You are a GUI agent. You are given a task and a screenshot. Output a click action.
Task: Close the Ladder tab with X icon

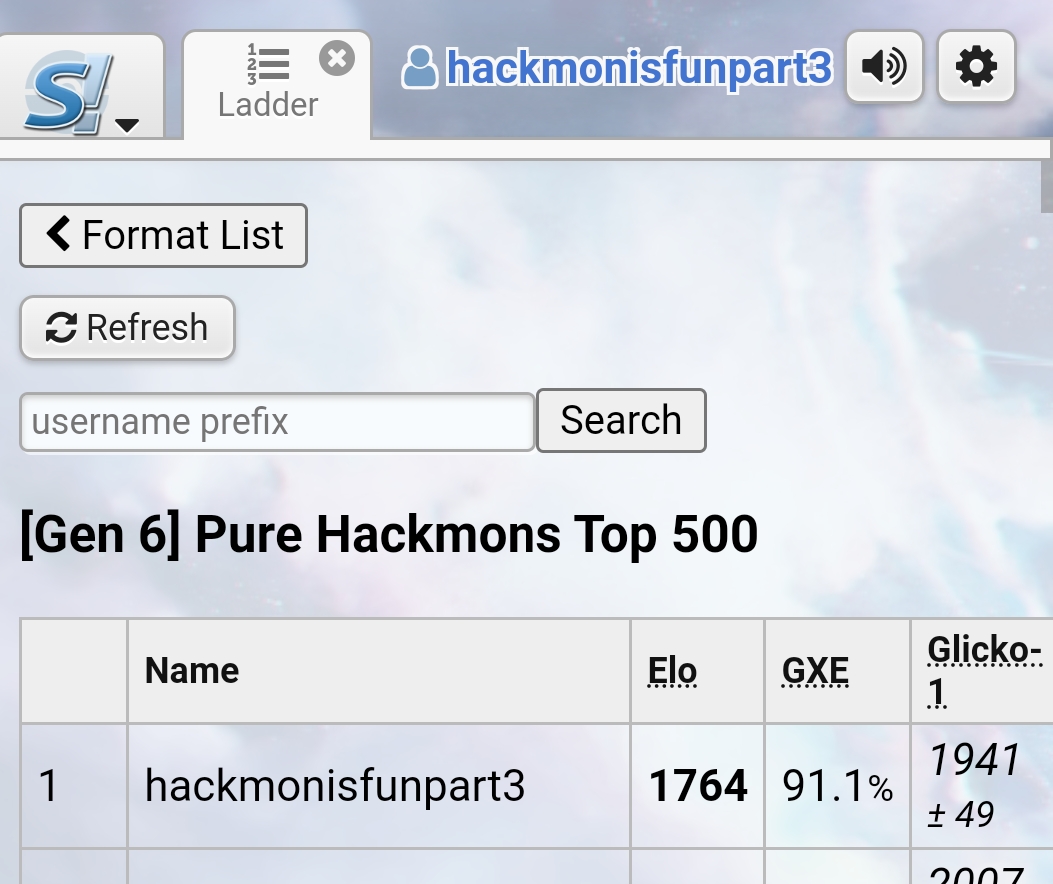point(336,58)
